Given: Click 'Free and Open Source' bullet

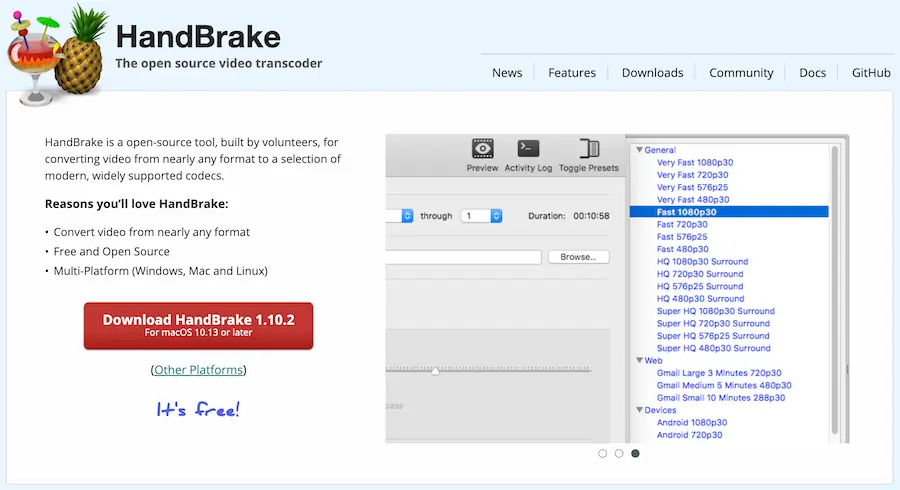Looking at the screenshot, I should pyautogui.click(x=111, y=251).
